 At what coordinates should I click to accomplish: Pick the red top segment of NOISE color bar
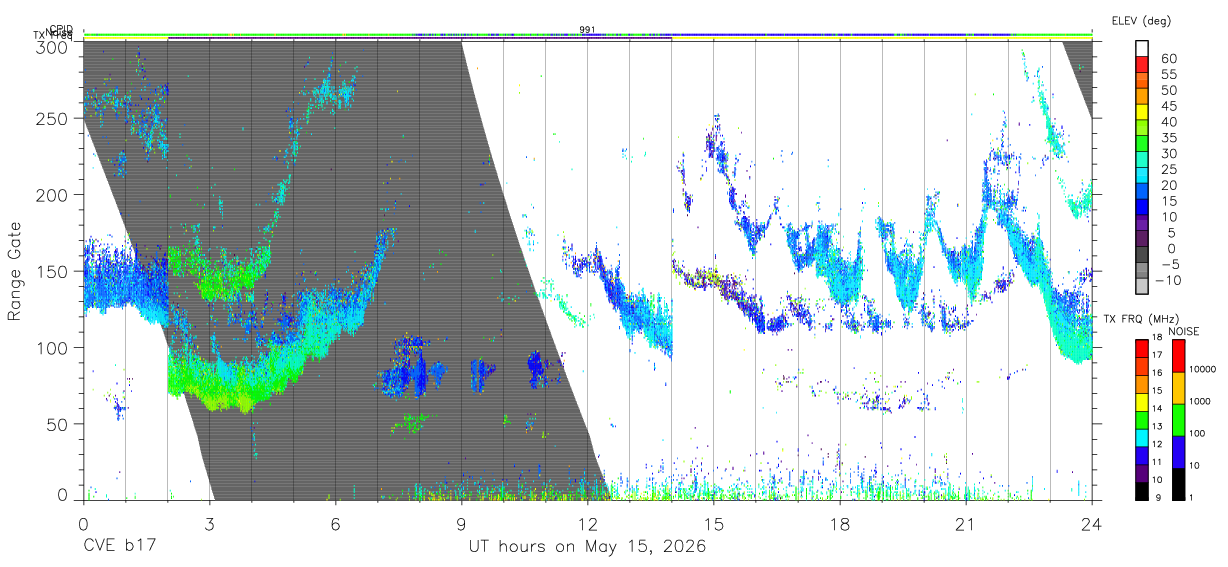pos(1177,355)
